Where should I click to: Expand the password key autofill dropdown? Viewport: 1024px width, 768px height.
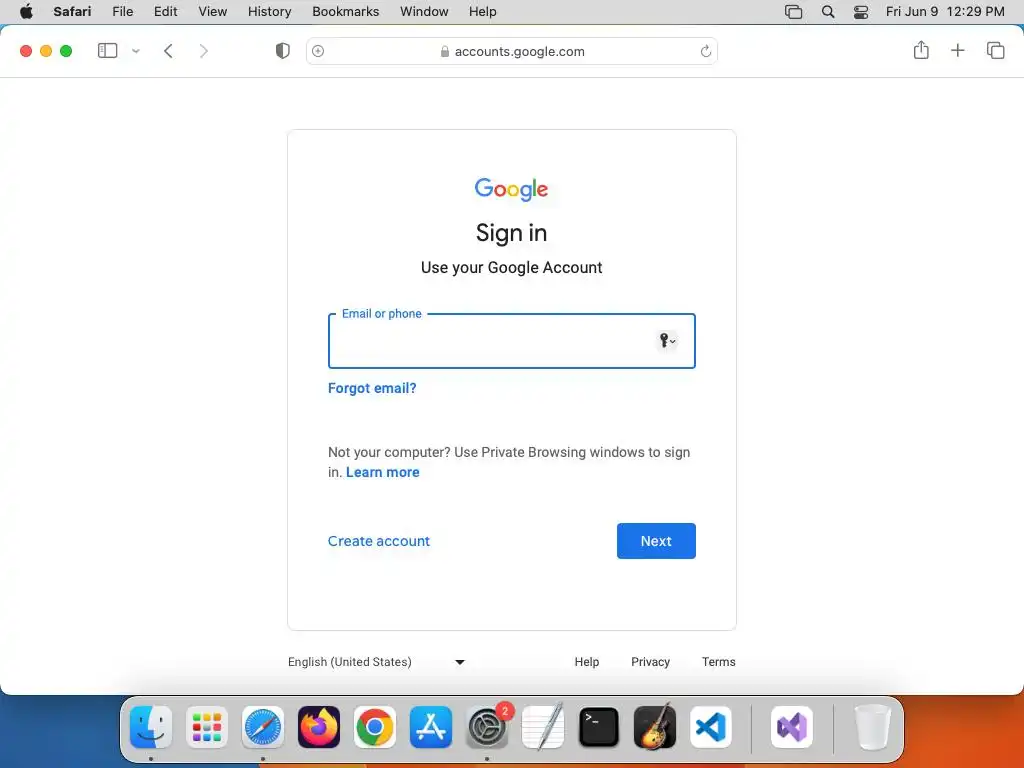pos(667,340)
